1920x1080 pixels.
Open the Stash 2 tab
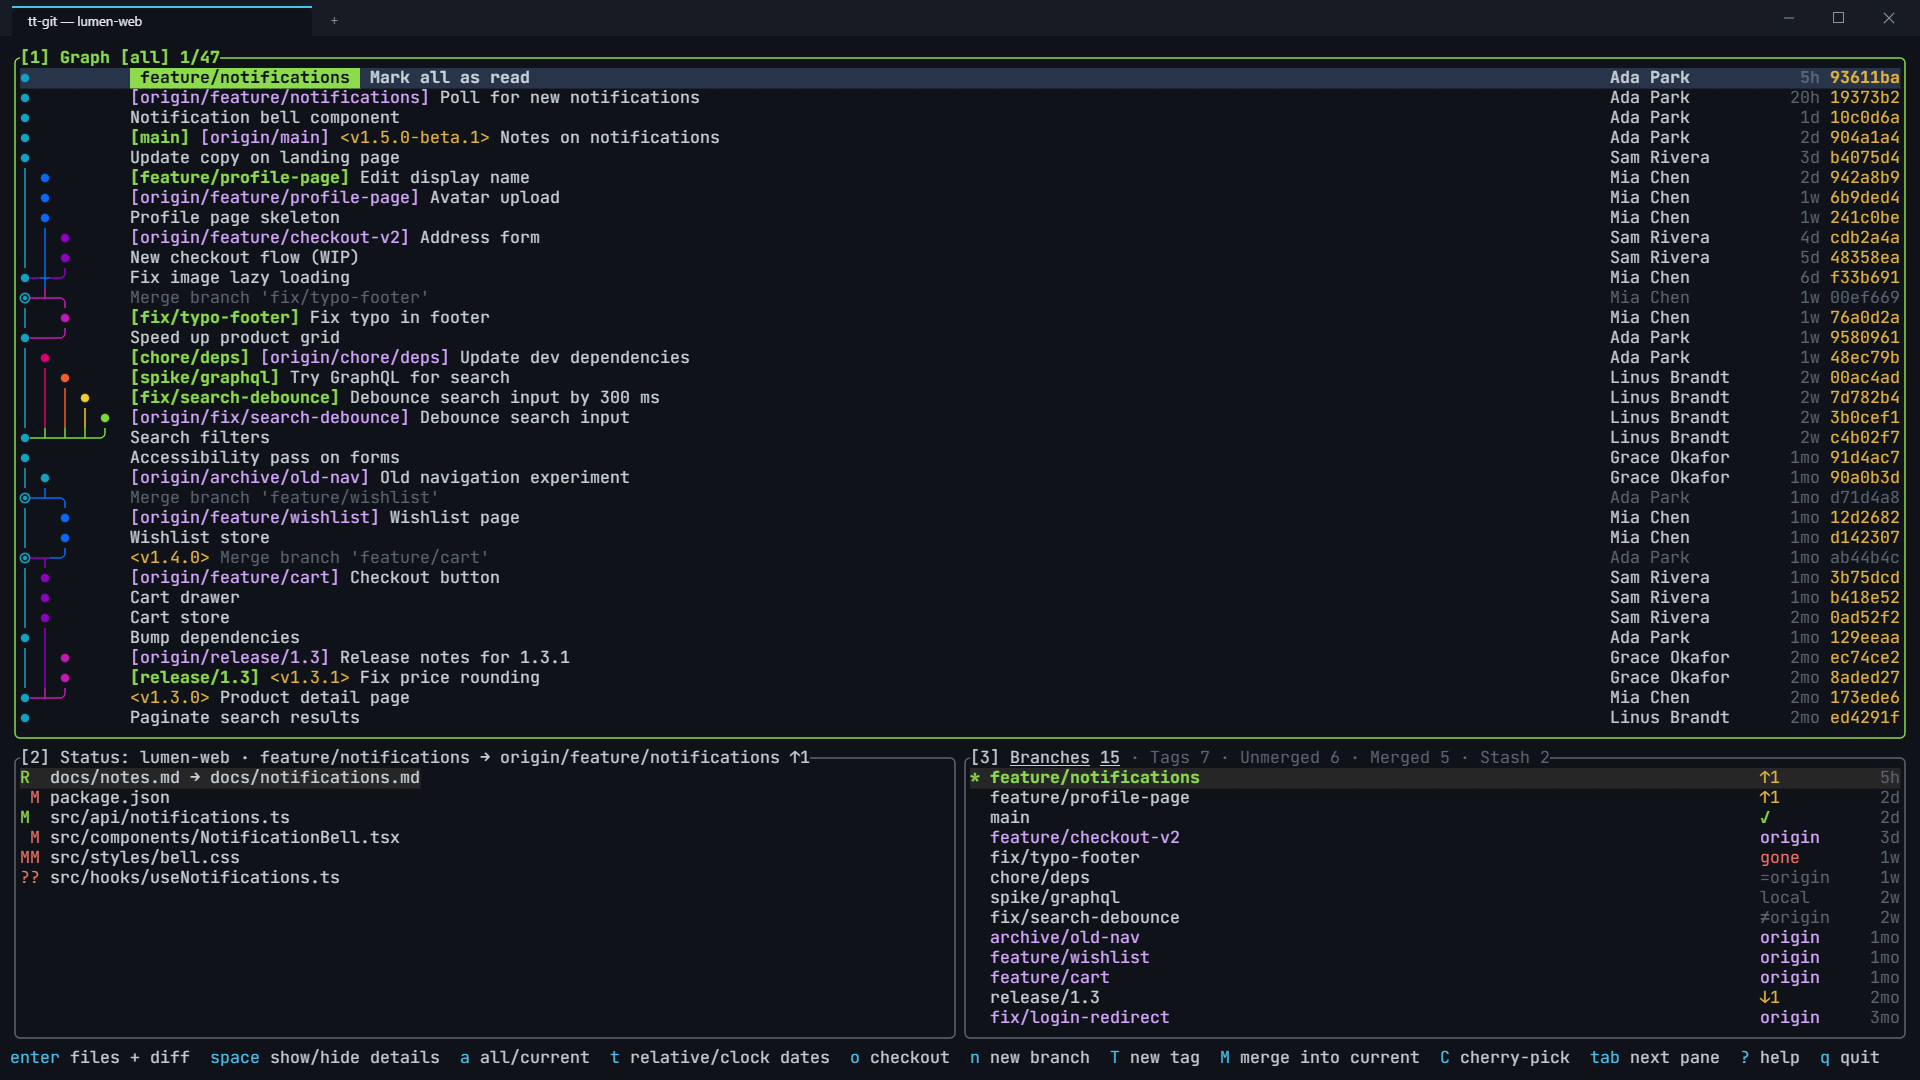click(1514, 757)
